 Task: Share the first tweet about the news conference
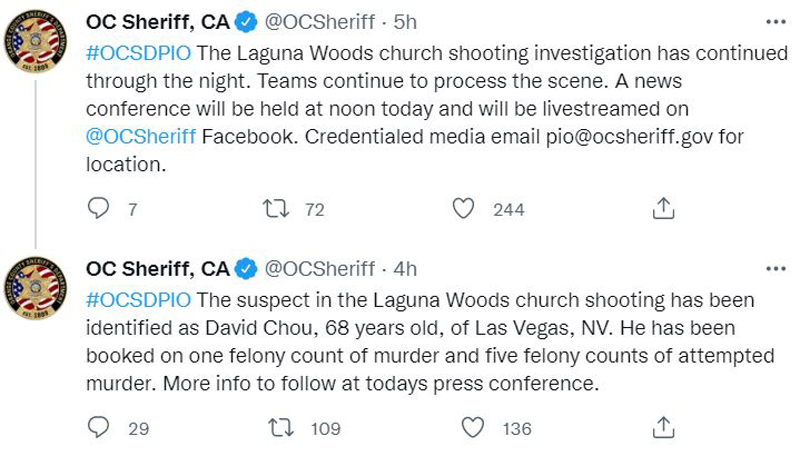coord(663,209)
